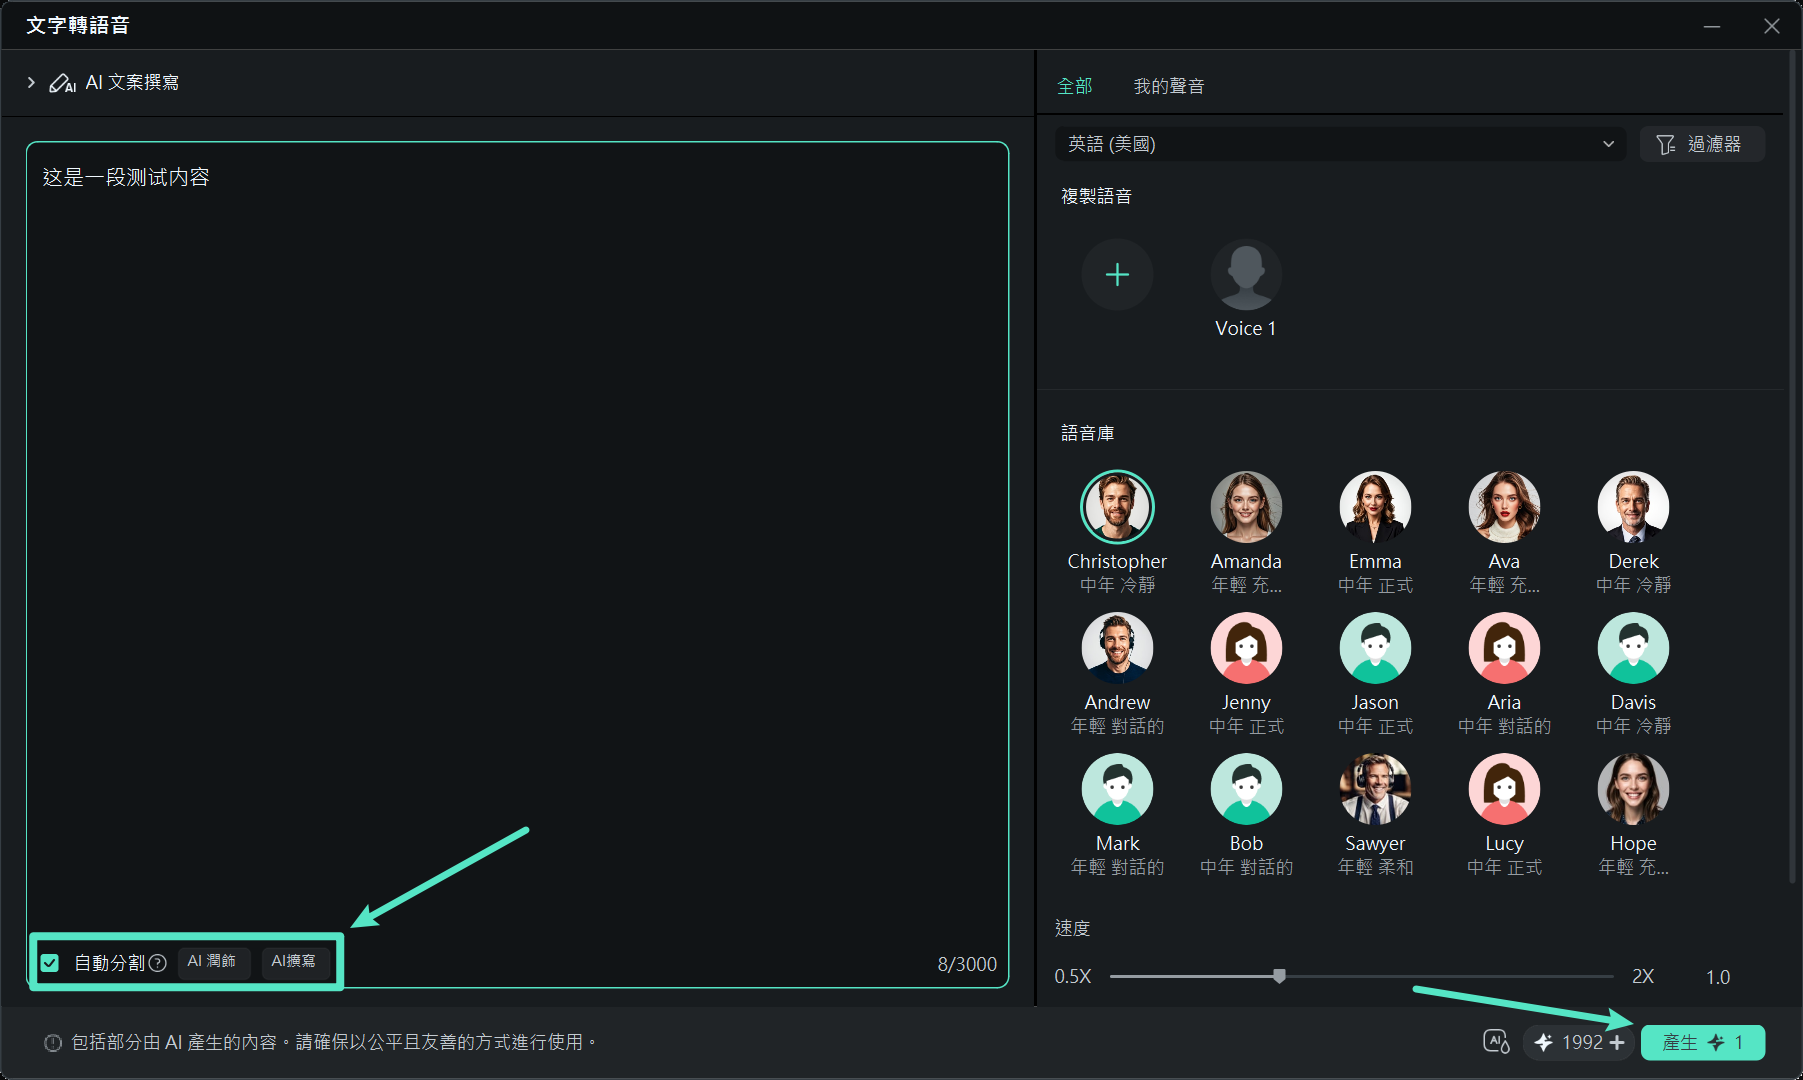This screenshot has height=1080, width=1803.
Task: Select the Lucy voice icon
Action: 1504,789
